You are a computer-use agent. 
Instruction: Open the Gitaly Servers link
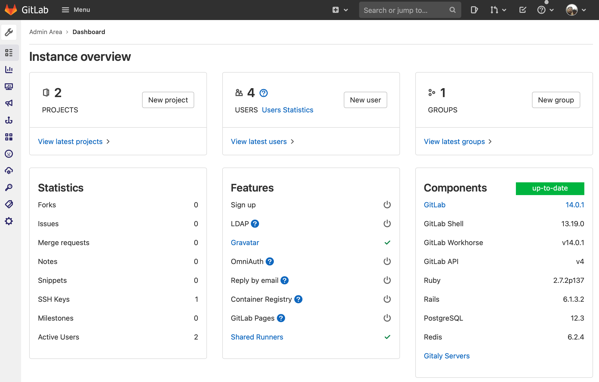tap(447, 356)
